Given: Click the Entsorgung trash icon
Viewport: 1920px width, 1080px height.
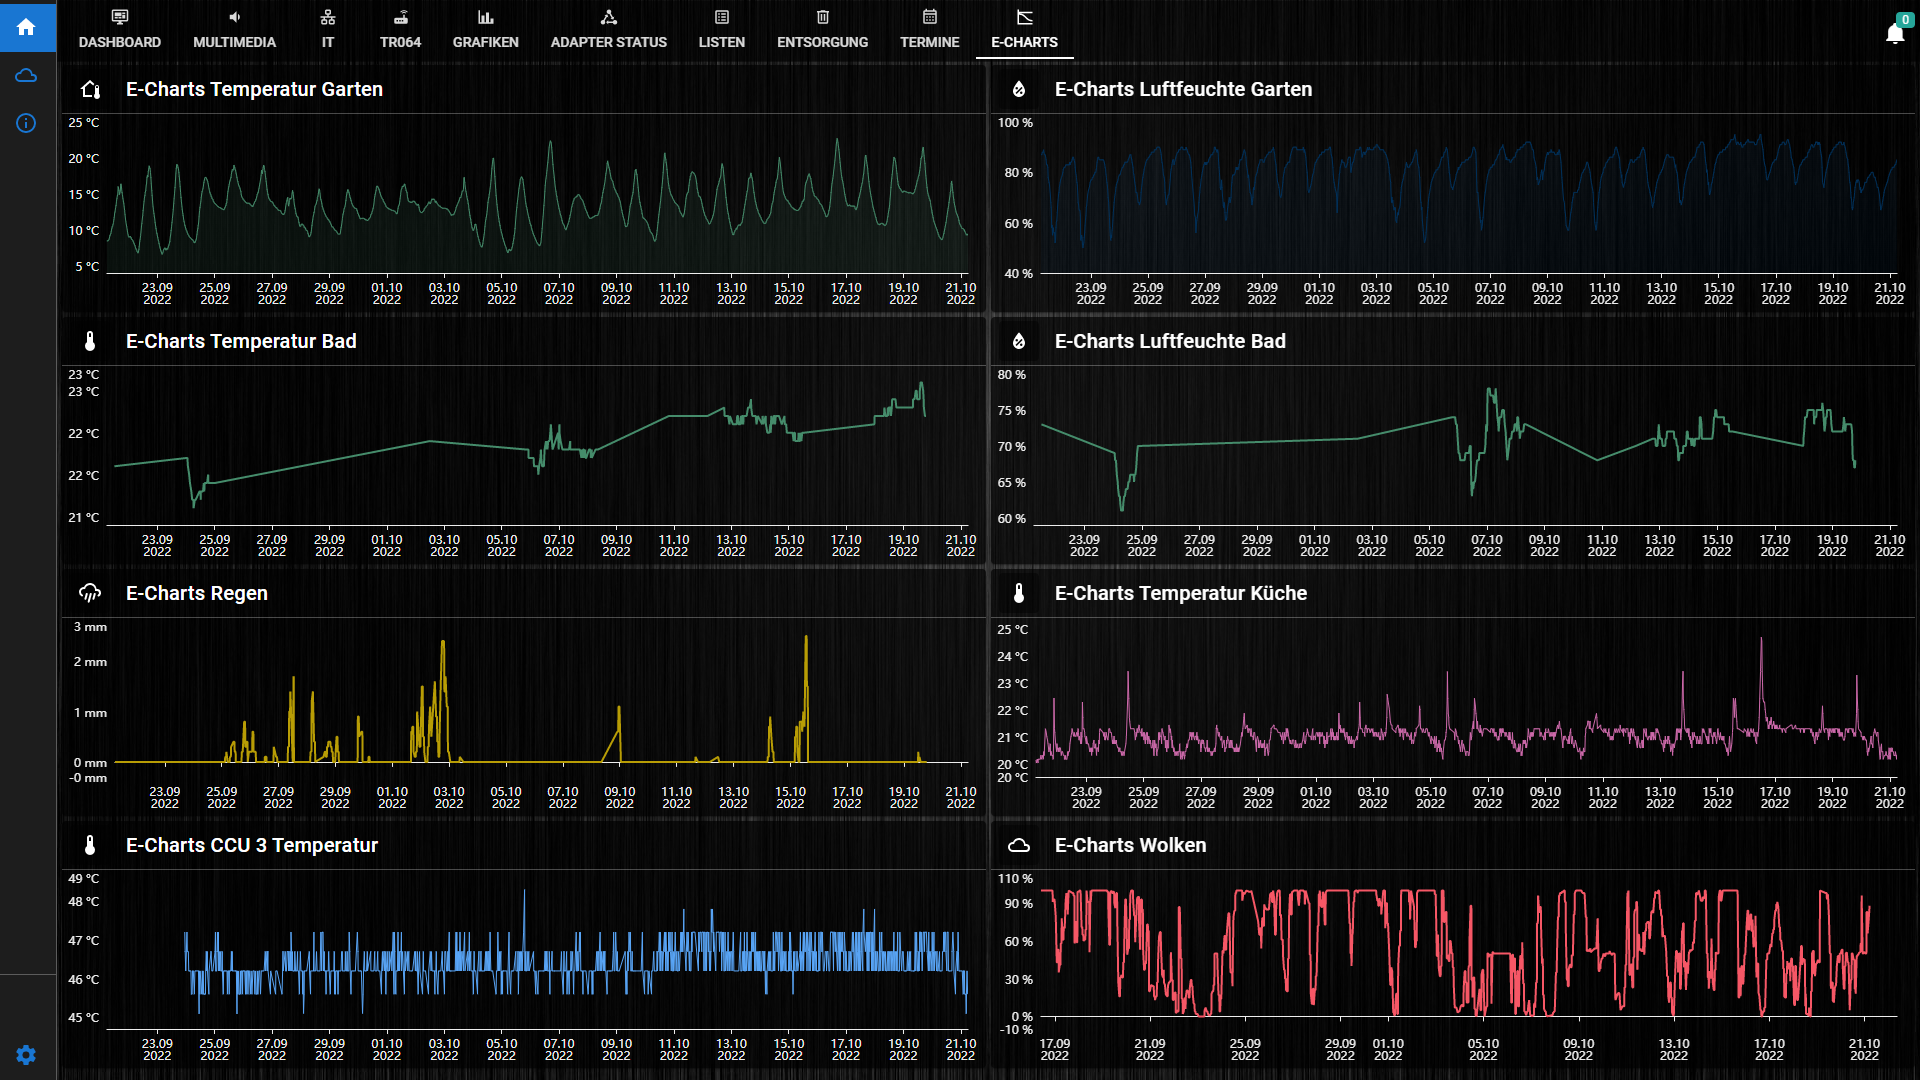Looking at the screenshot, I should [x=823, y=17].
